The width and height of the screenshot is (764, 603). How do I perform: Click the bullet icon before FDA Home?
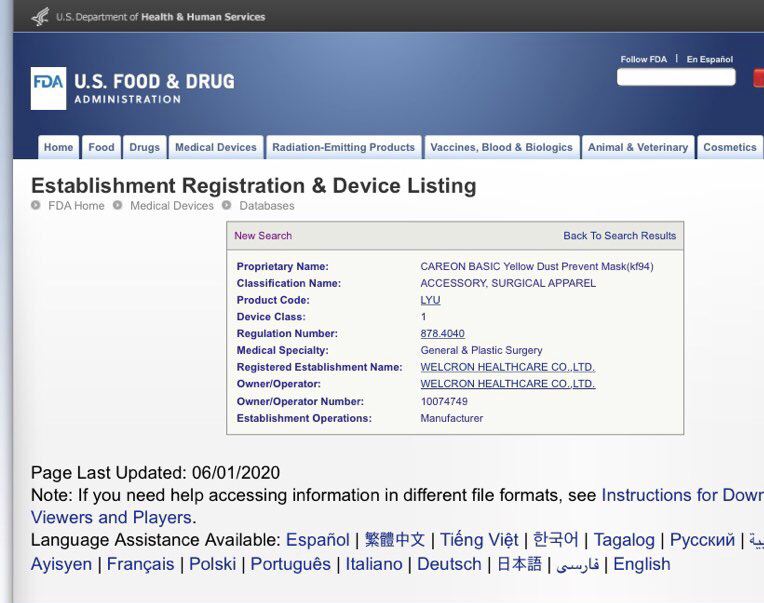point(36,205)
